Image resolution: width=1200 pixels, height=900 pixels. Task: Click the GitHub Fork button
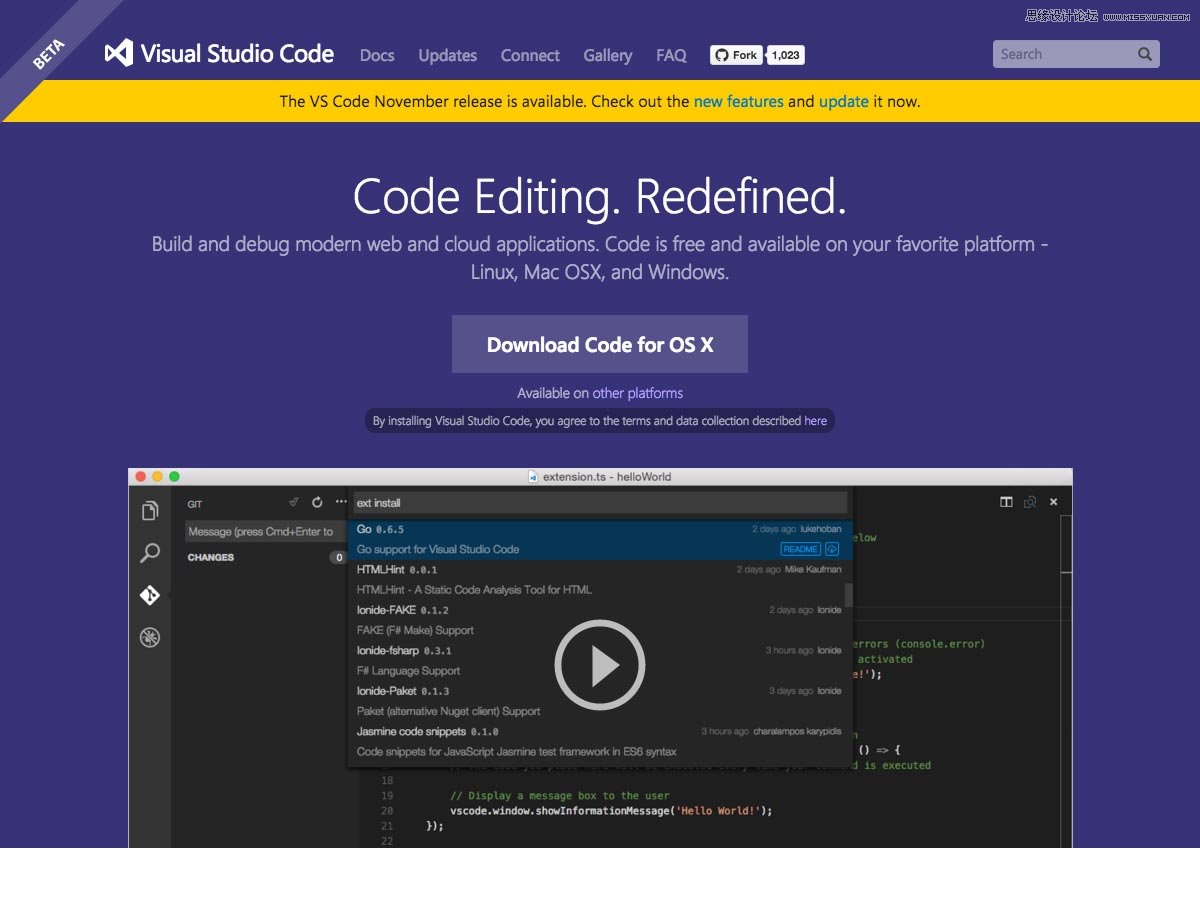[736, 55]
